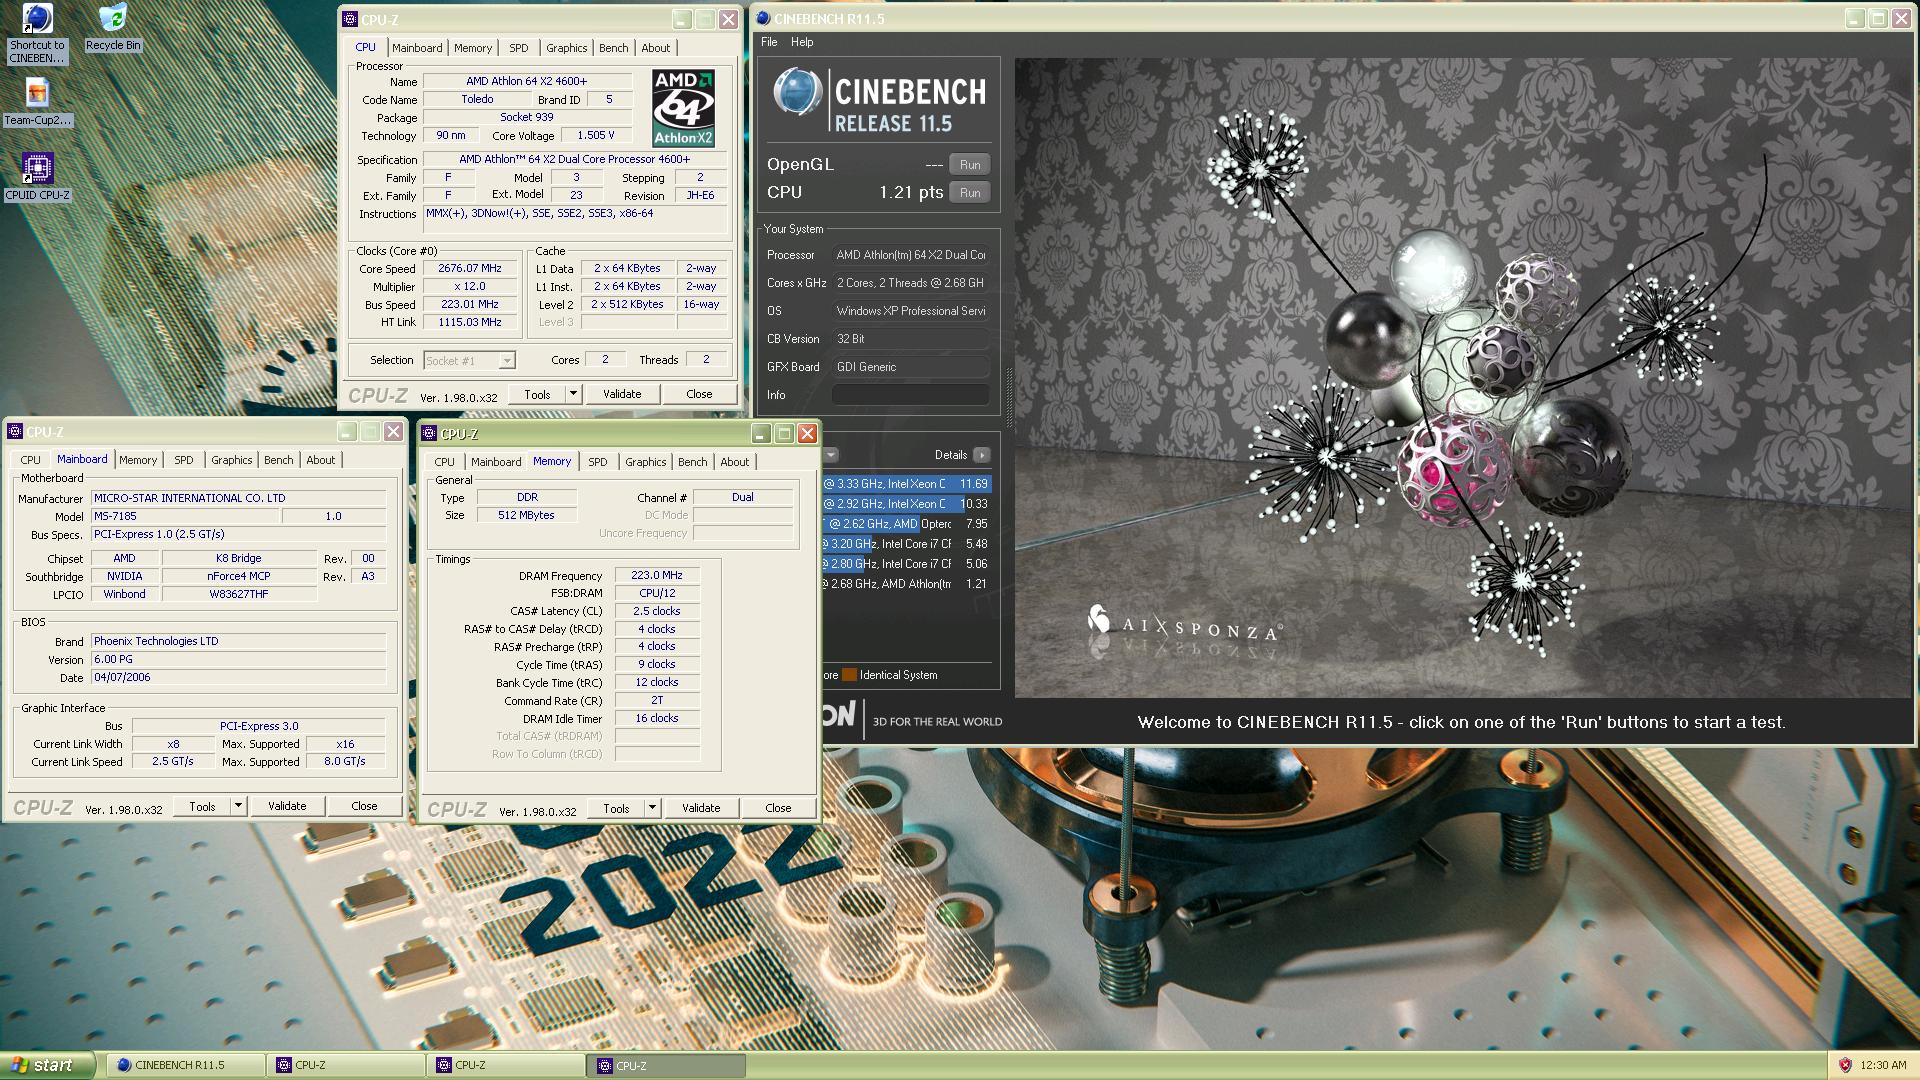Run the OpenGL test in Cinebench

970,165
